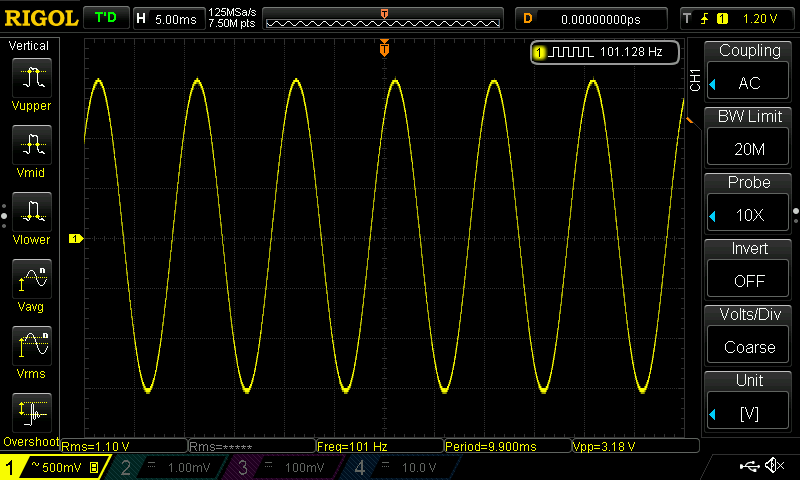
Task: Click the 125MSa/s sample rate readout
Action: pyautogui.click(x=232, y=12)
